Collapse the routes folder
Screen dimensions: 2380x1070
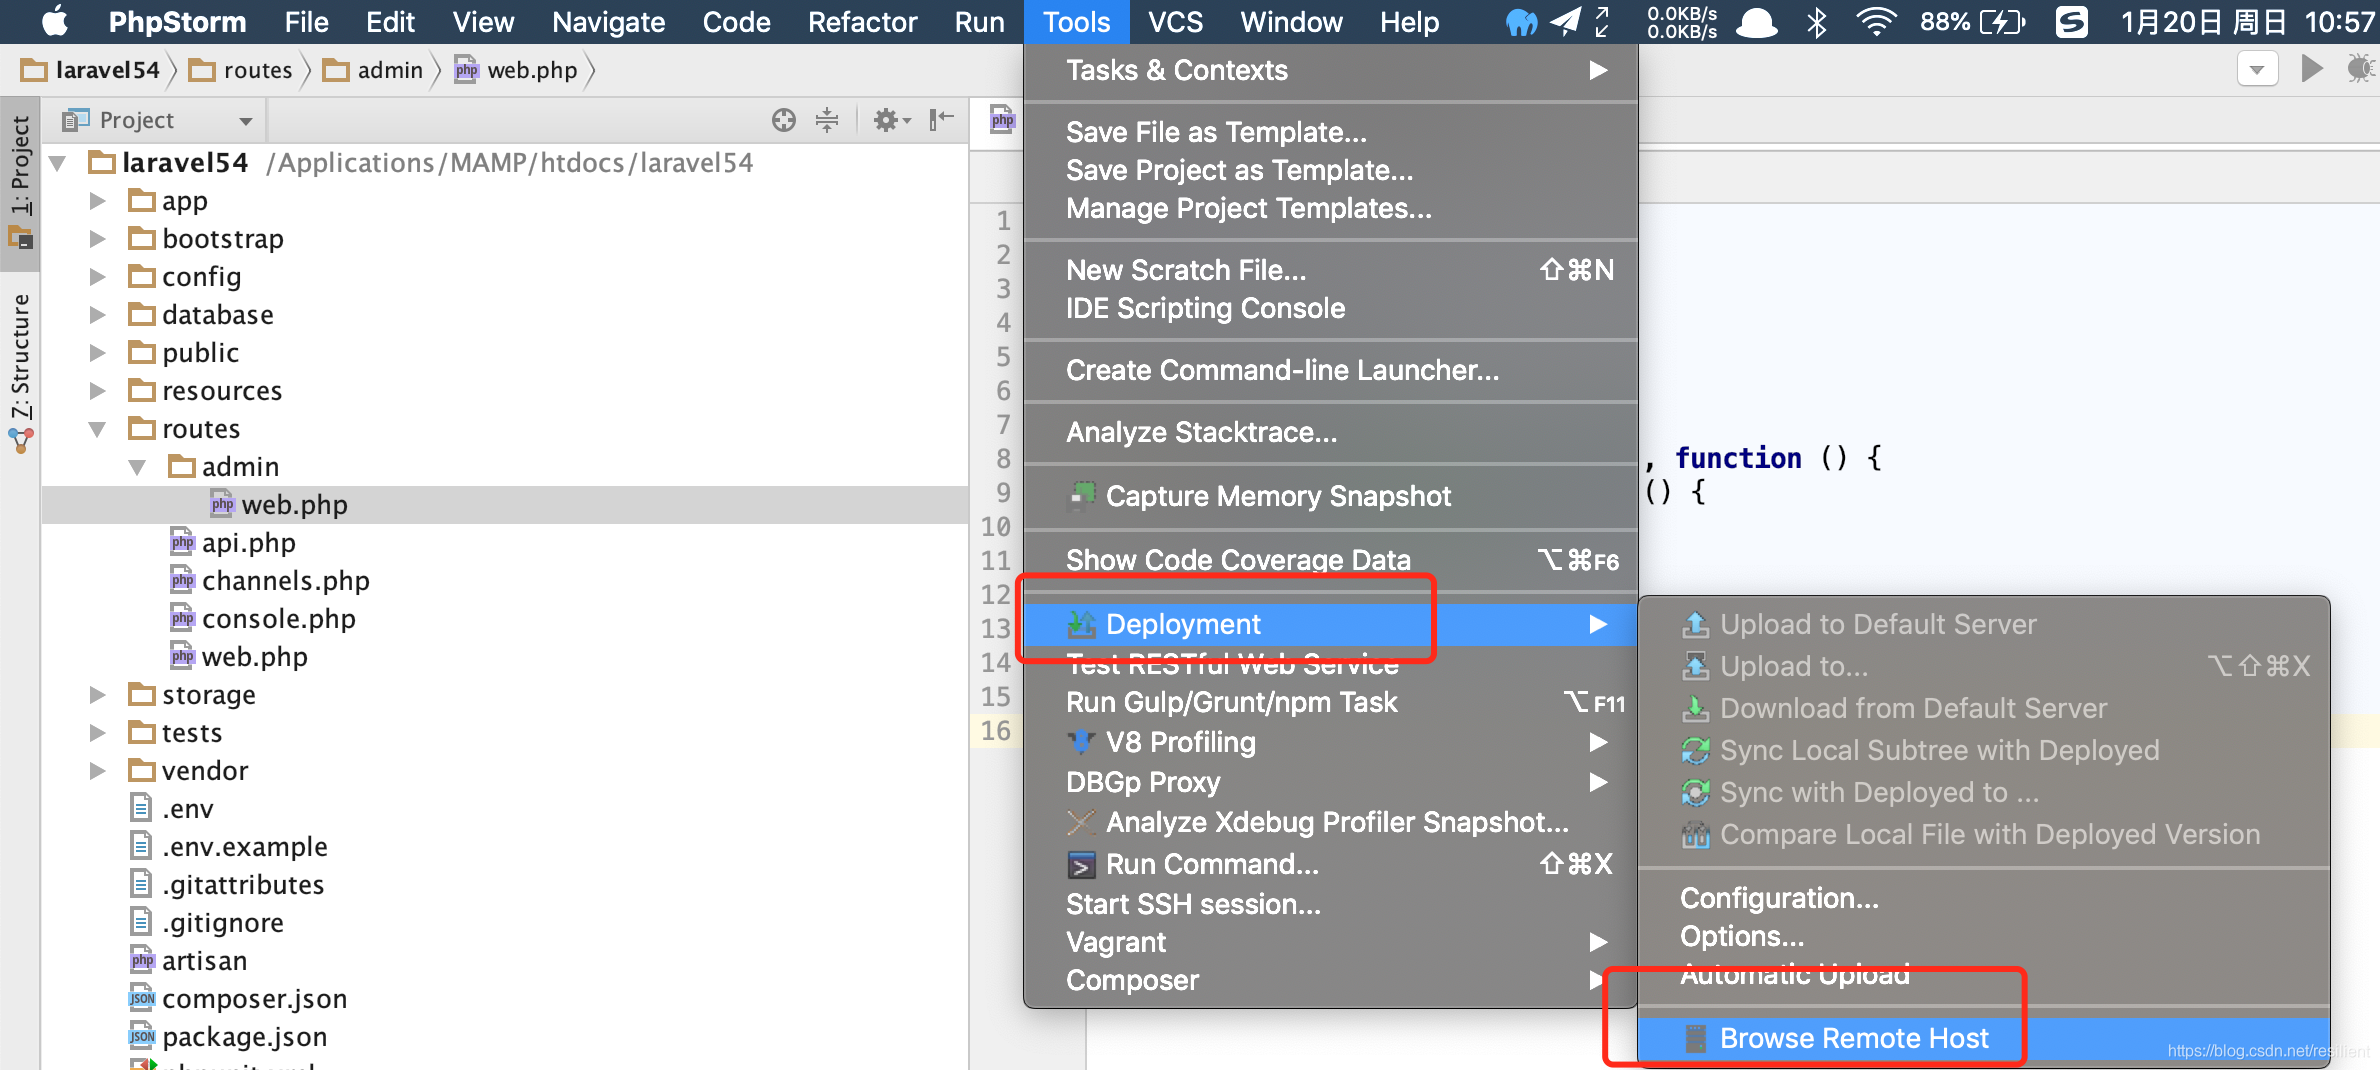coord(97,429)
